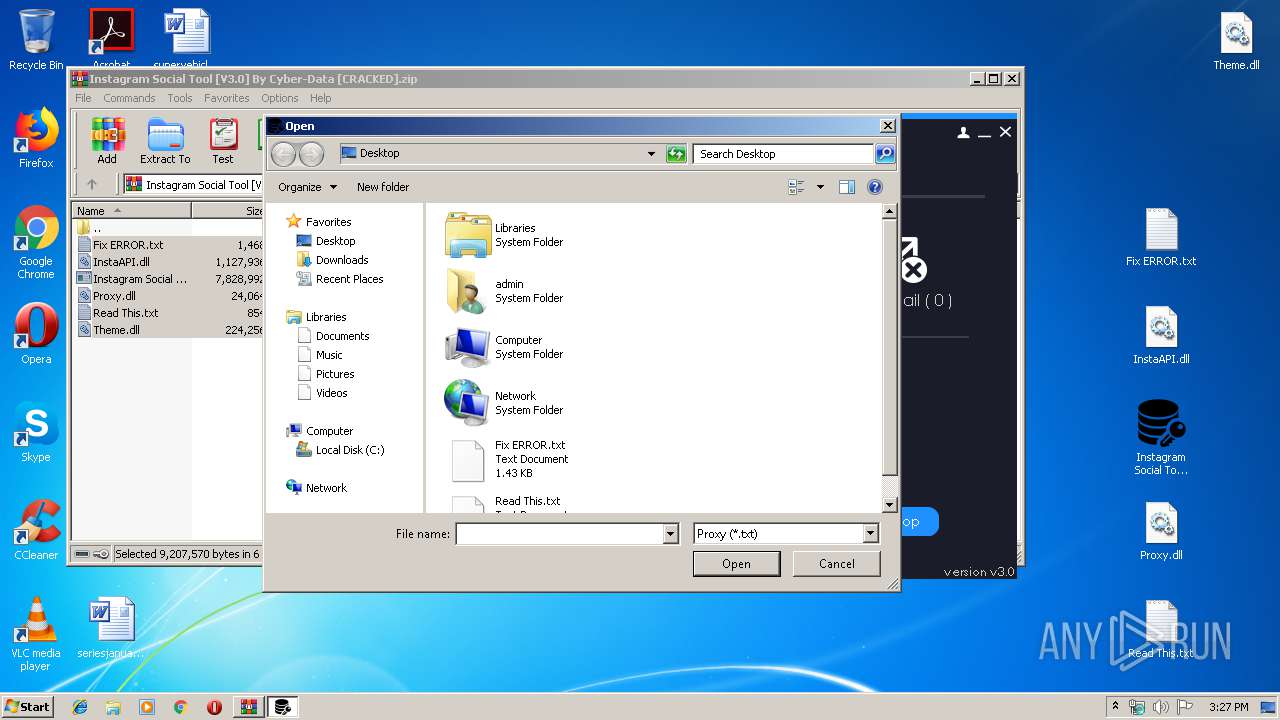Click the Cancel button in dialog
The width and height of the screenshot is (1280, 720).
[837, 564]
